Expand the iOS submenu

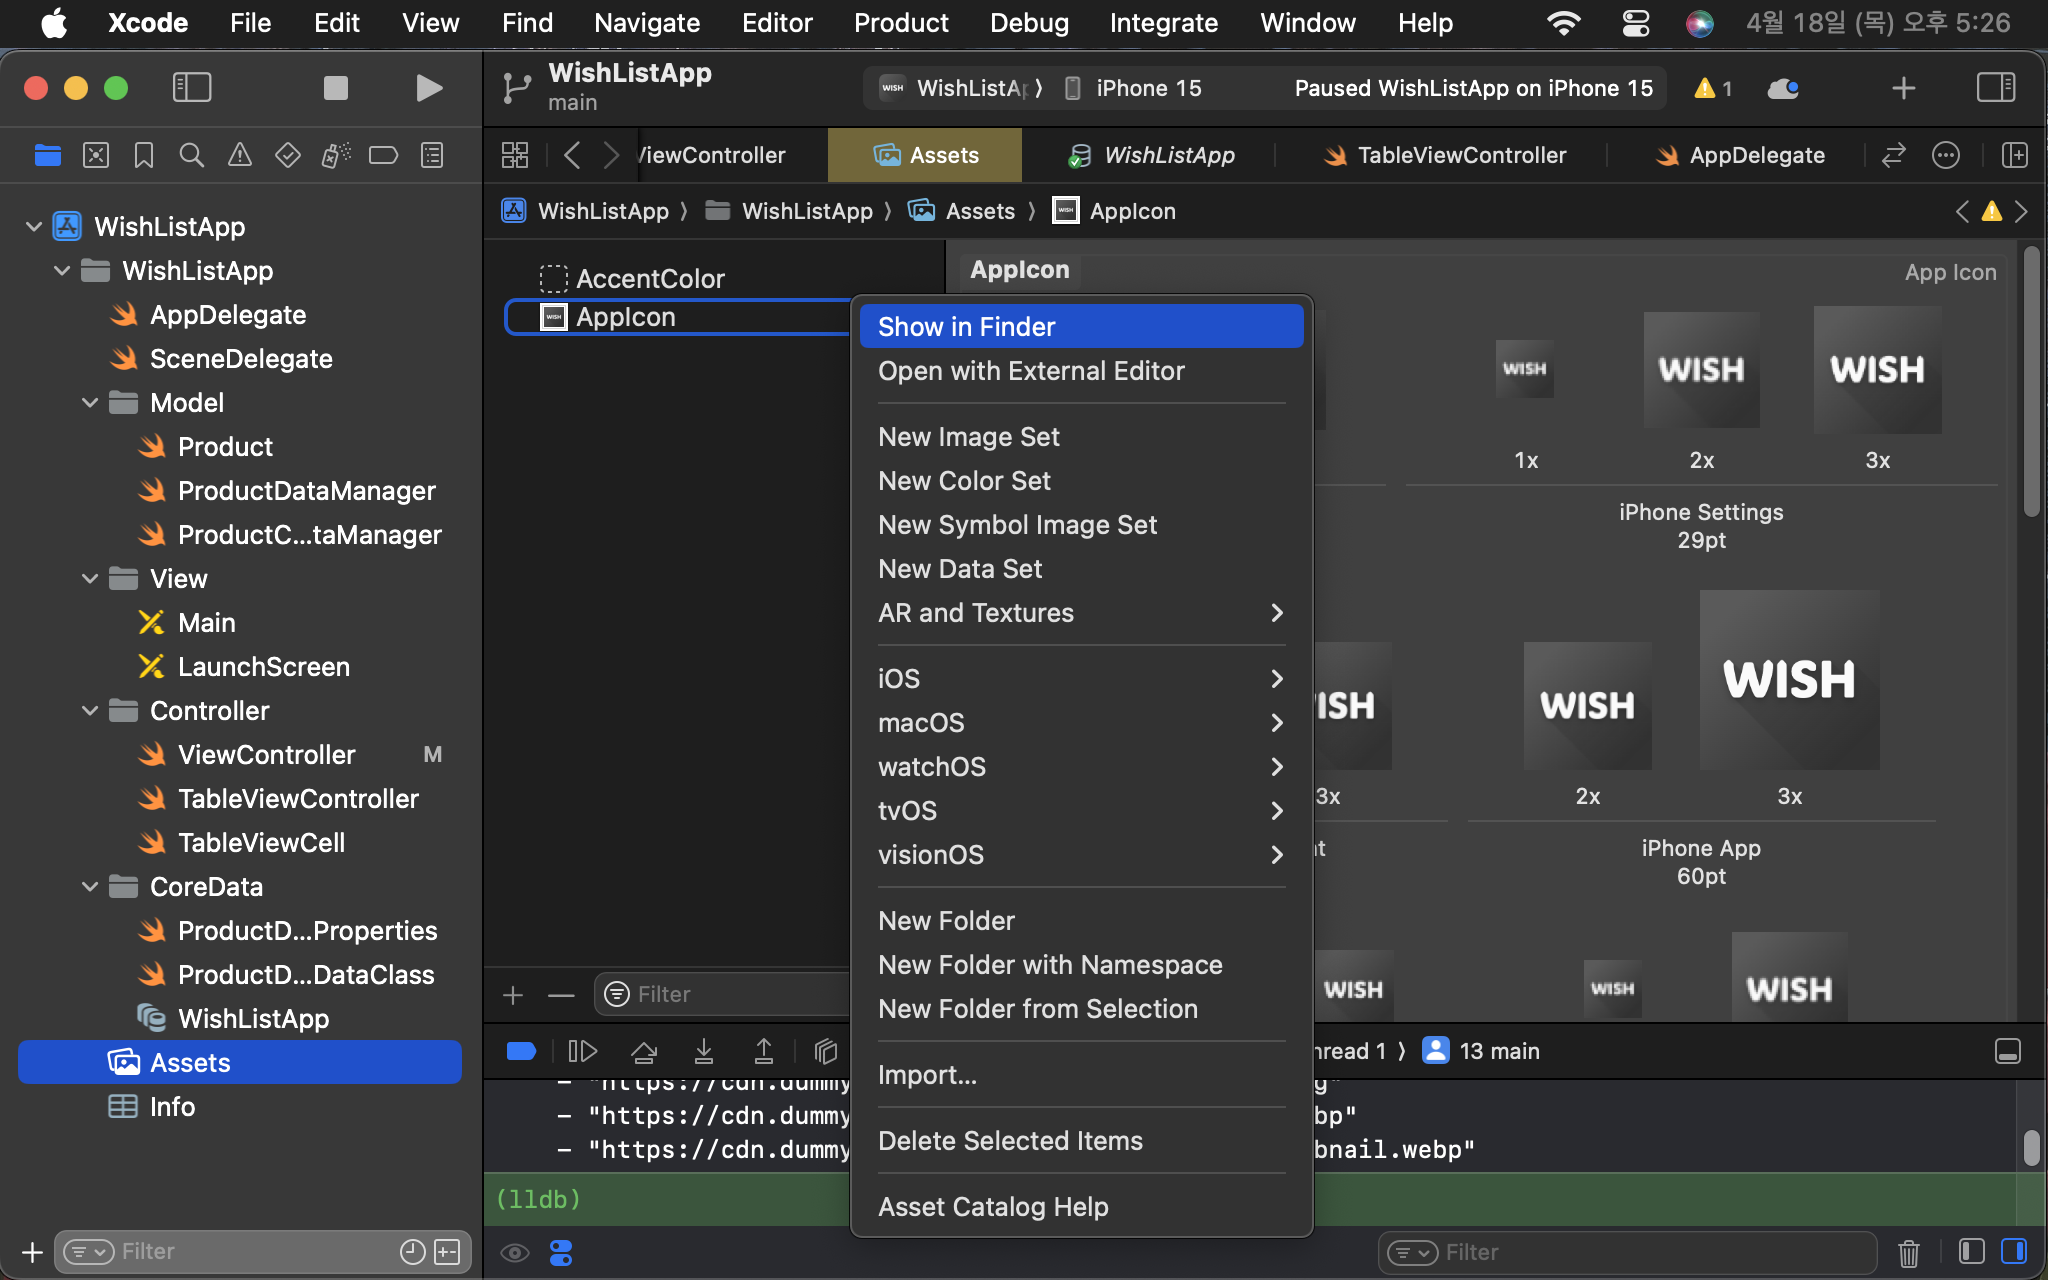point(1081,679)
